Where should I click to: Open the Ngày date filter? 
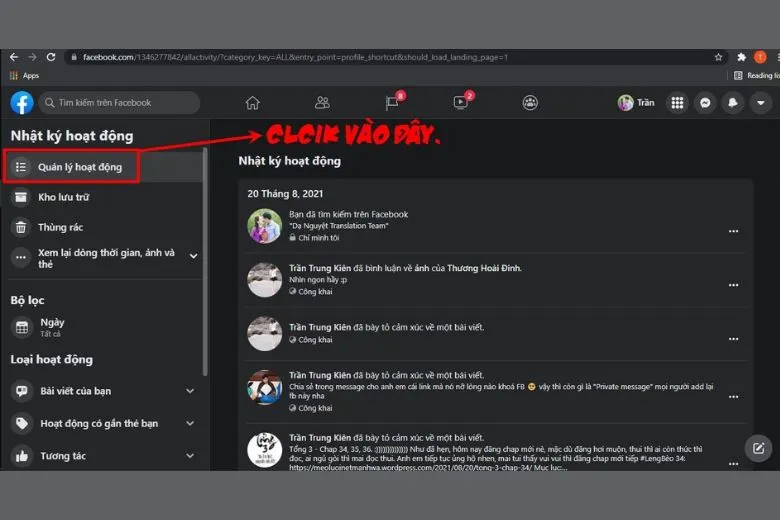[103, 327]
